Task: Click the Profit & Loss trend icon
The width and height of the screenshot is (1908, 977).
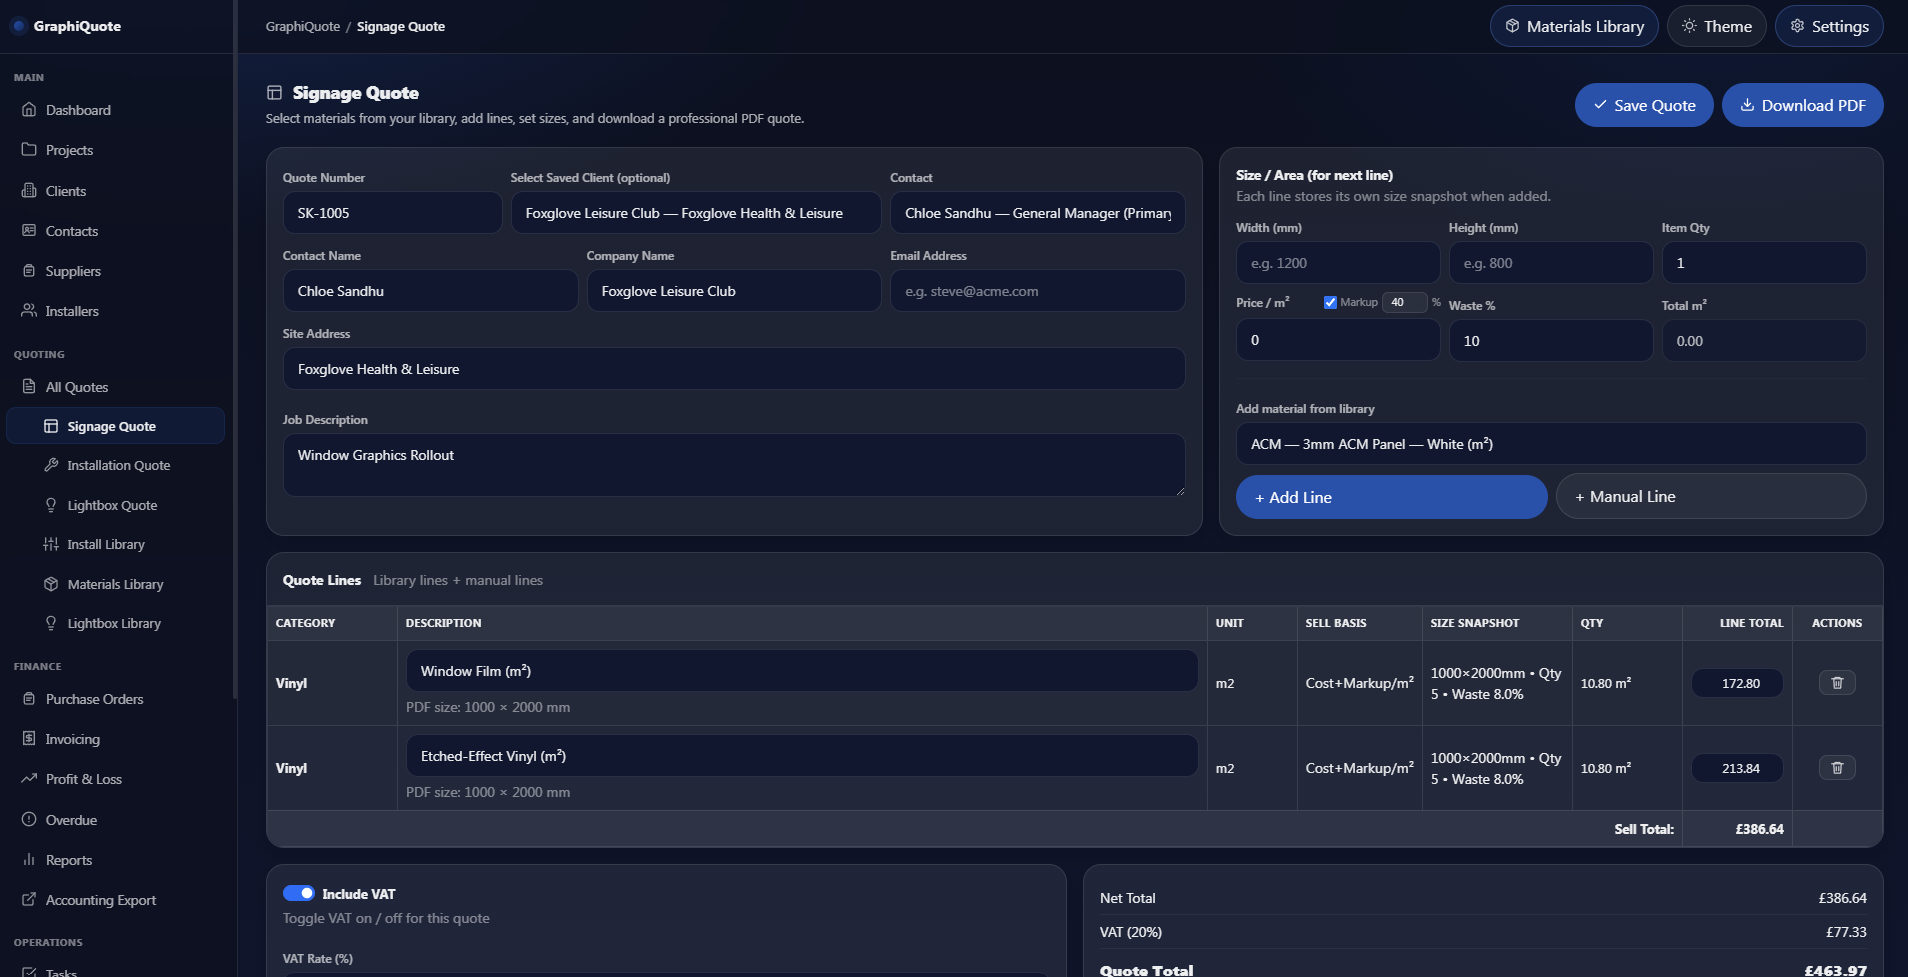Action: pyautogui.click(x=29, y=779)
